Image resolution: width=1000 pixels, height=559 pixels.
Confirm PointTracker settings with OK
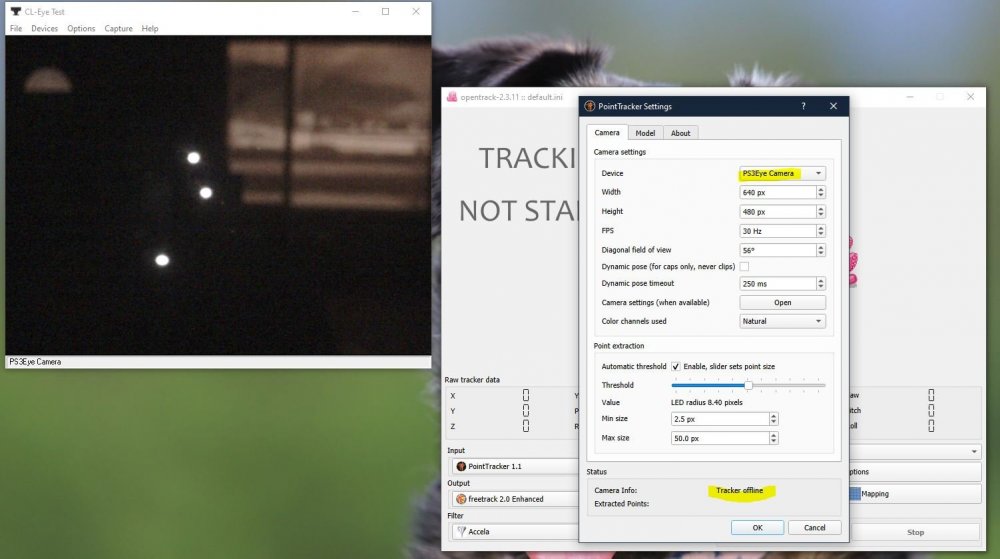(x=757, y=528)
